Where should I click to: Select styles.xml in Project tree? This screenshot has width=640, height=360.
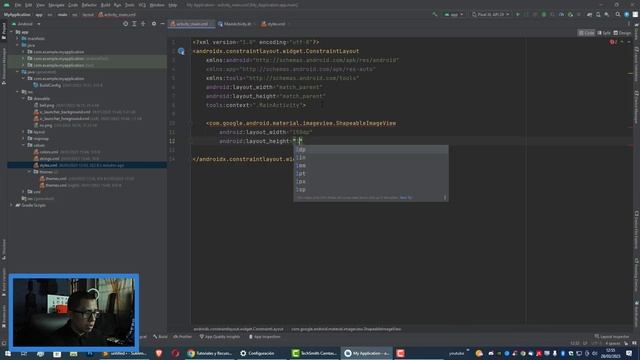(87, 165)
